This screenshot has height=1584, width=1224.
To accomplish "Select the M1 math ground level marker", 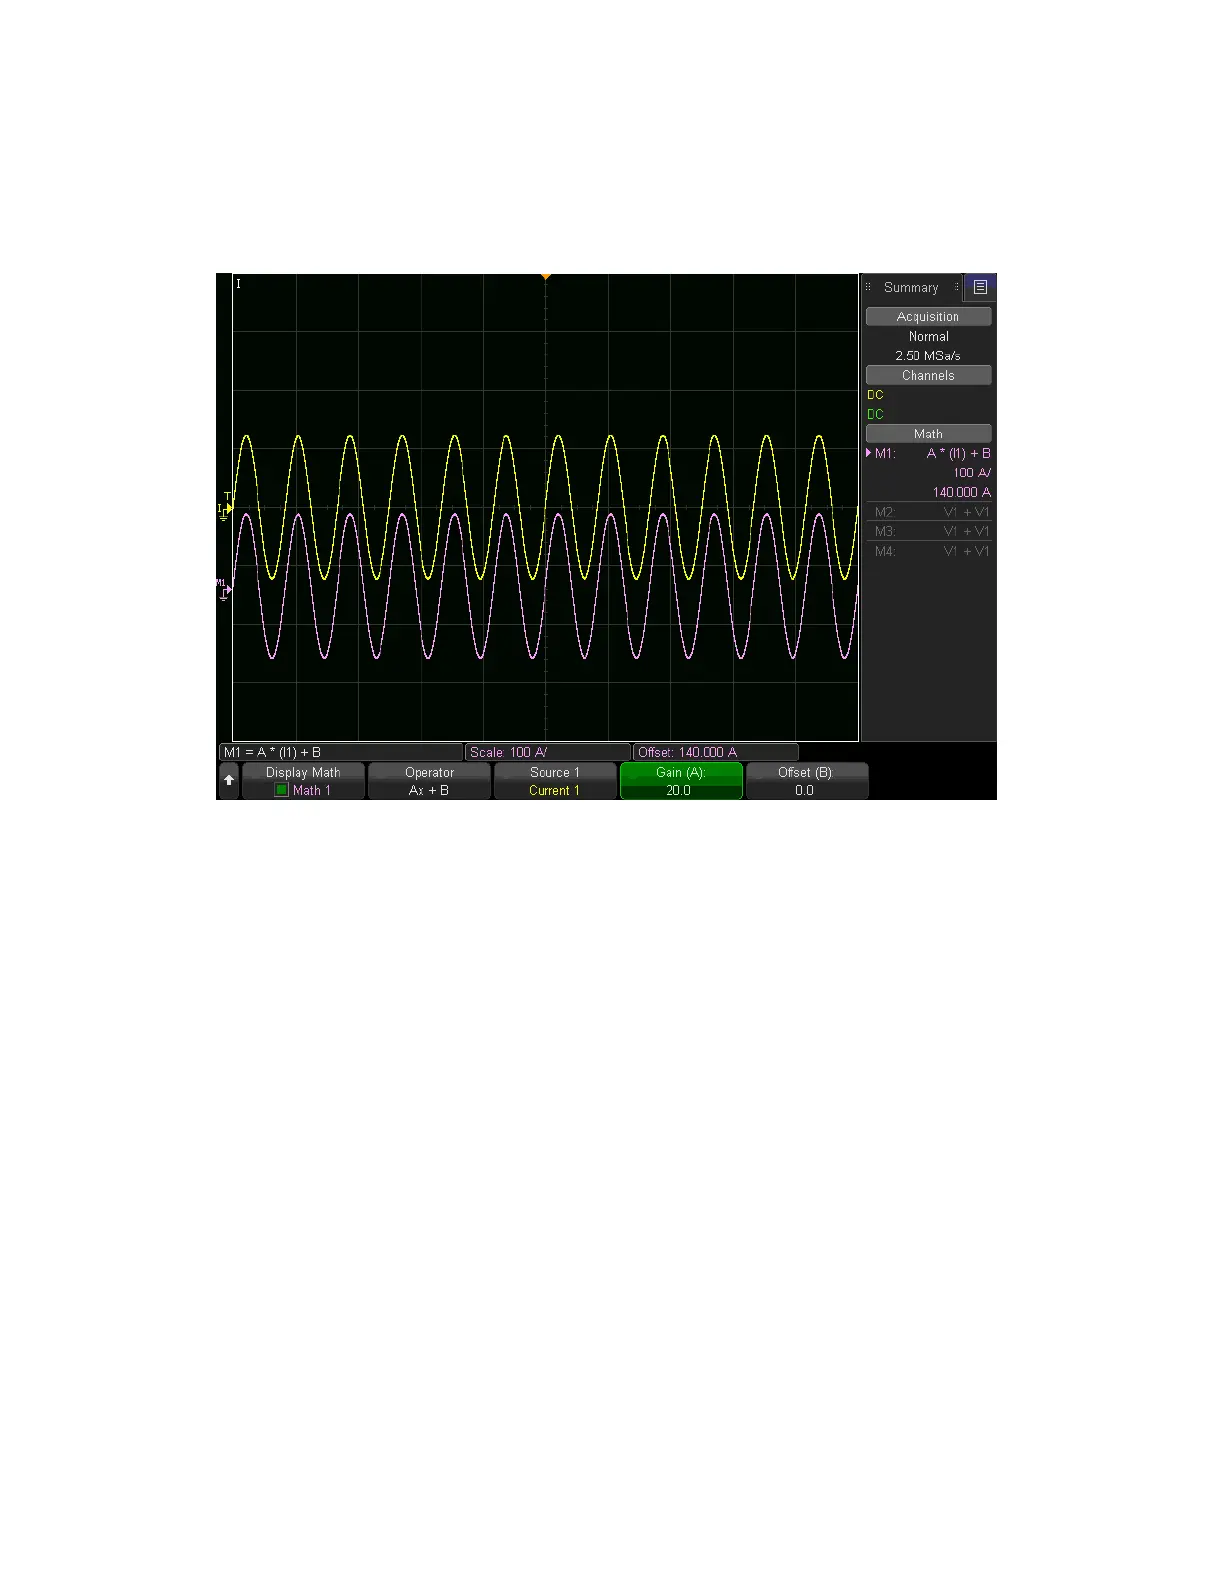I will pyautogui.click(x=224, y=589).
